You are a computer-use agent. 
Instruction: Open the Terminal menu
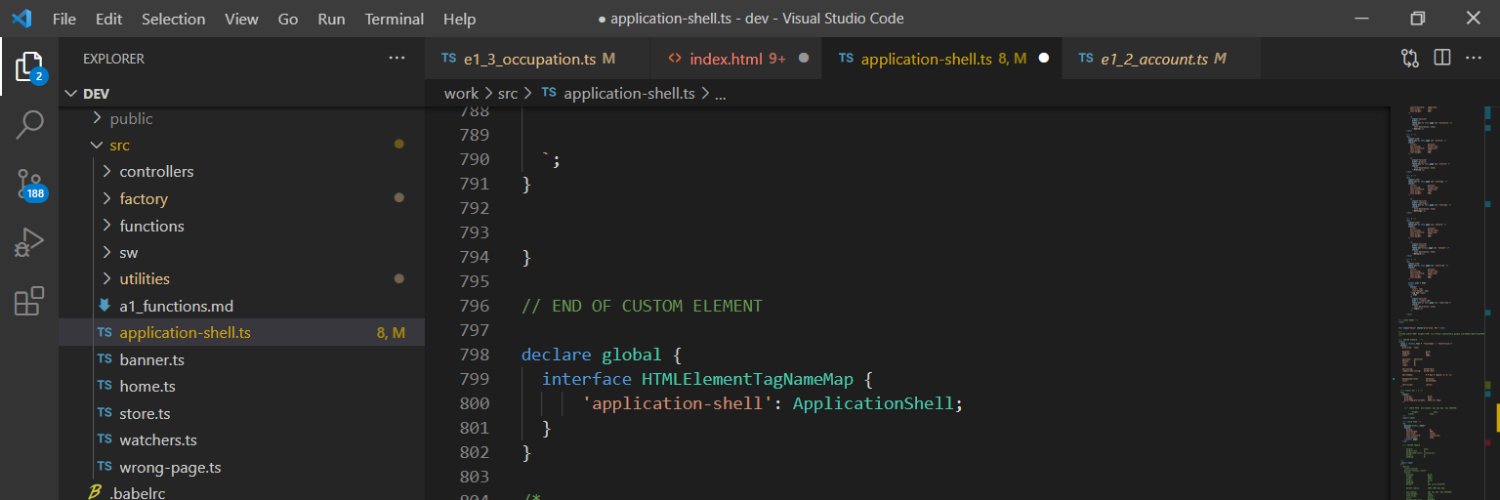tap(394, 19)
